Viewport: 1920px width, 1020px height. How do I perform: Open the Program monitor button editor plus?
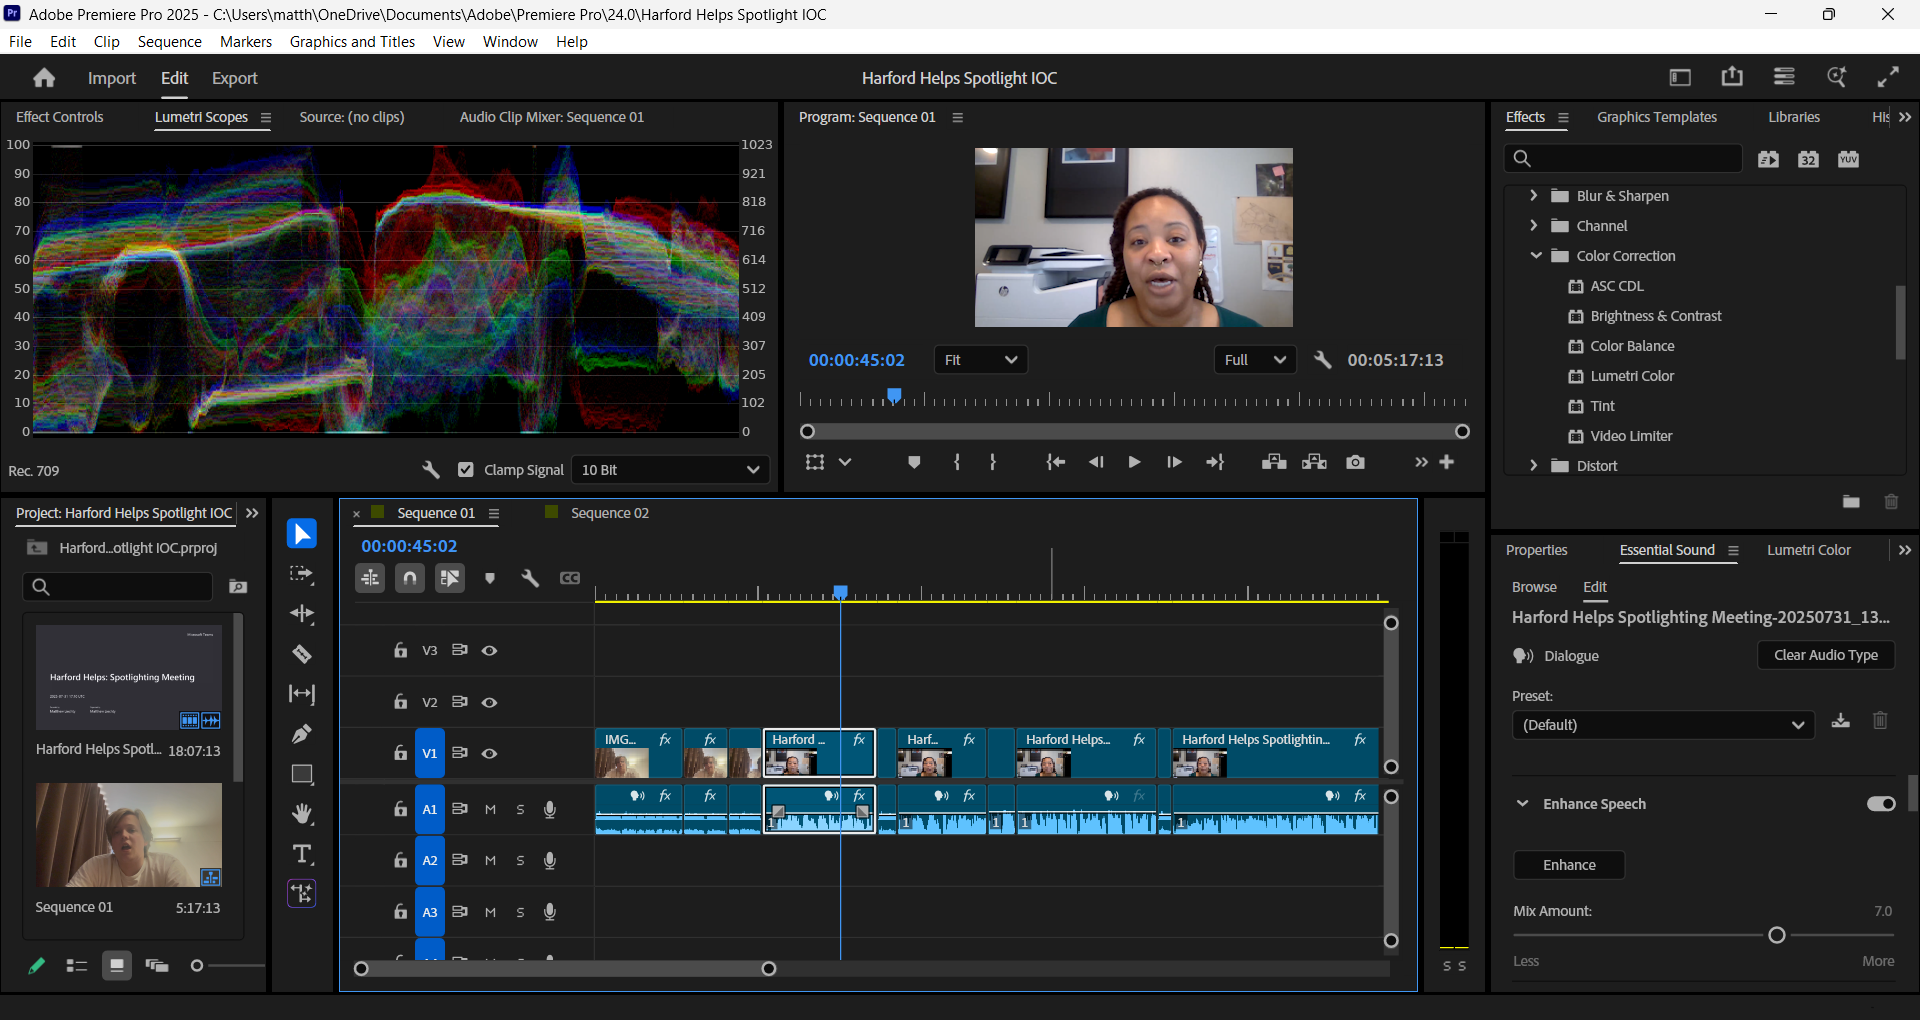click(1447, 462)
